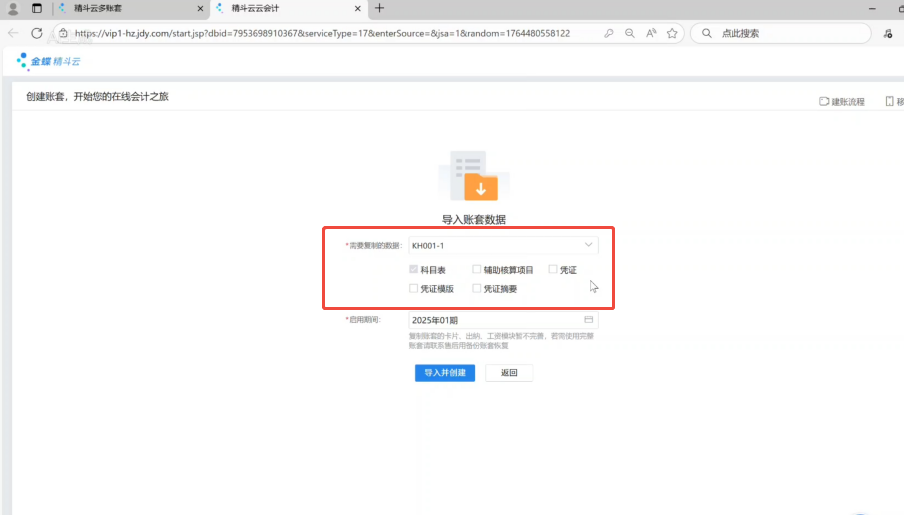The width and height of the screenshot is (904, 515).
Task: Click the Kingdee 精斗云 logo
Action: pos(48,61)
